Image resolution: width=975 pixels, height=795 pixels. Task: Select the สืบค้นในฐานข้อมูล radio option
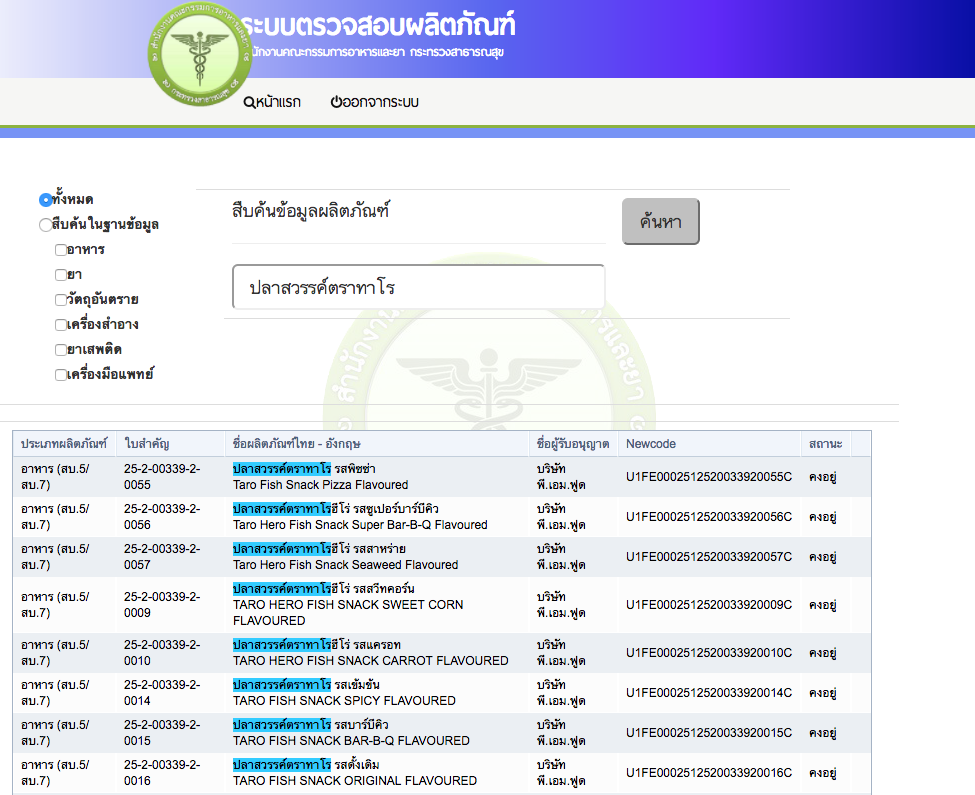pyautogui.click(x=45, y=225)
